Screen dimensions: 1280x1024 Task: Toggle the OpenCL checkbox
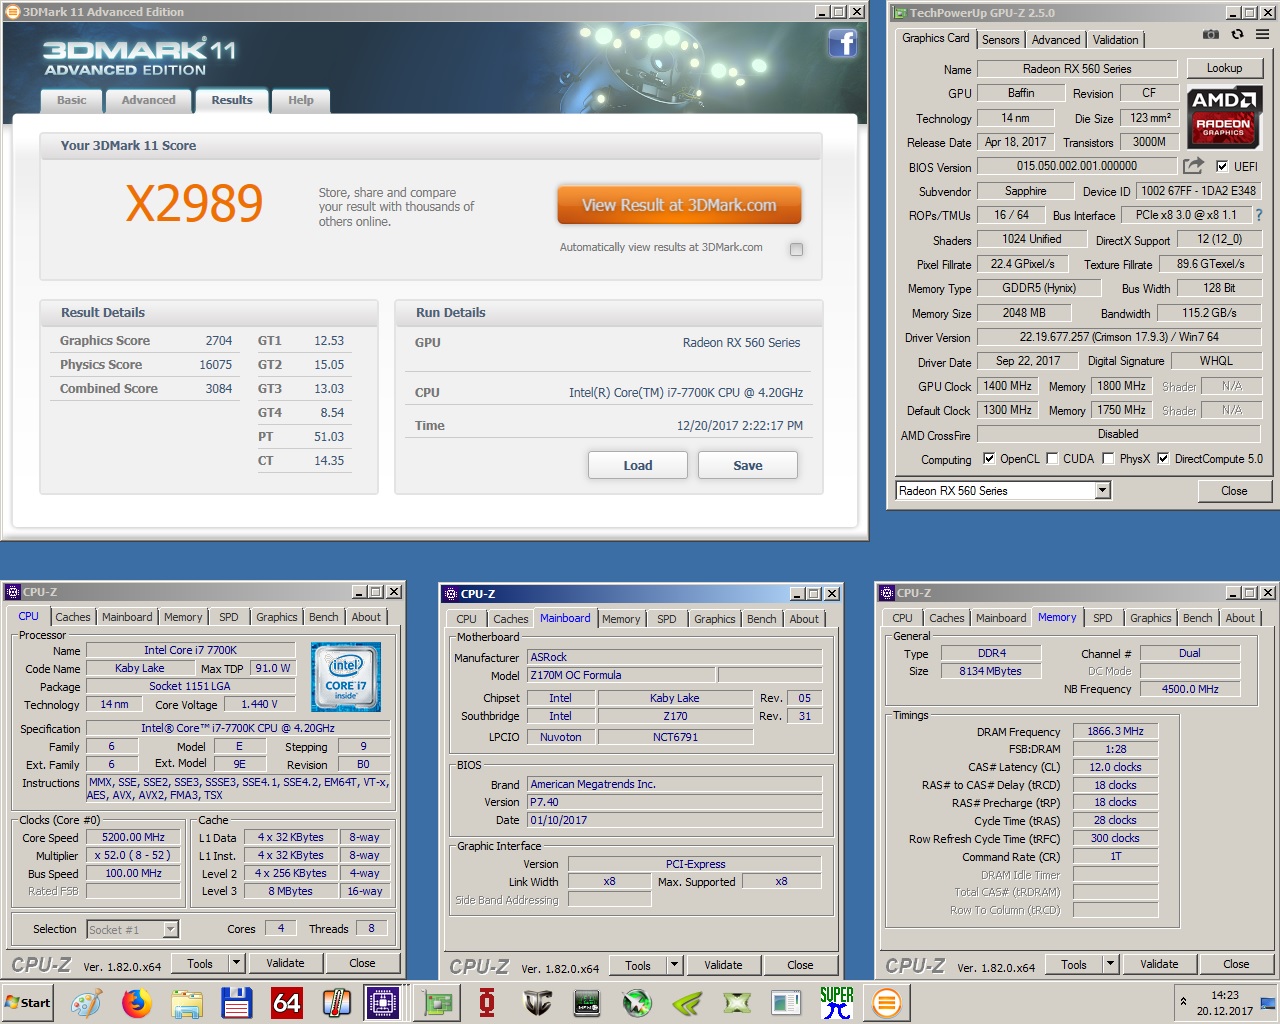989,459
